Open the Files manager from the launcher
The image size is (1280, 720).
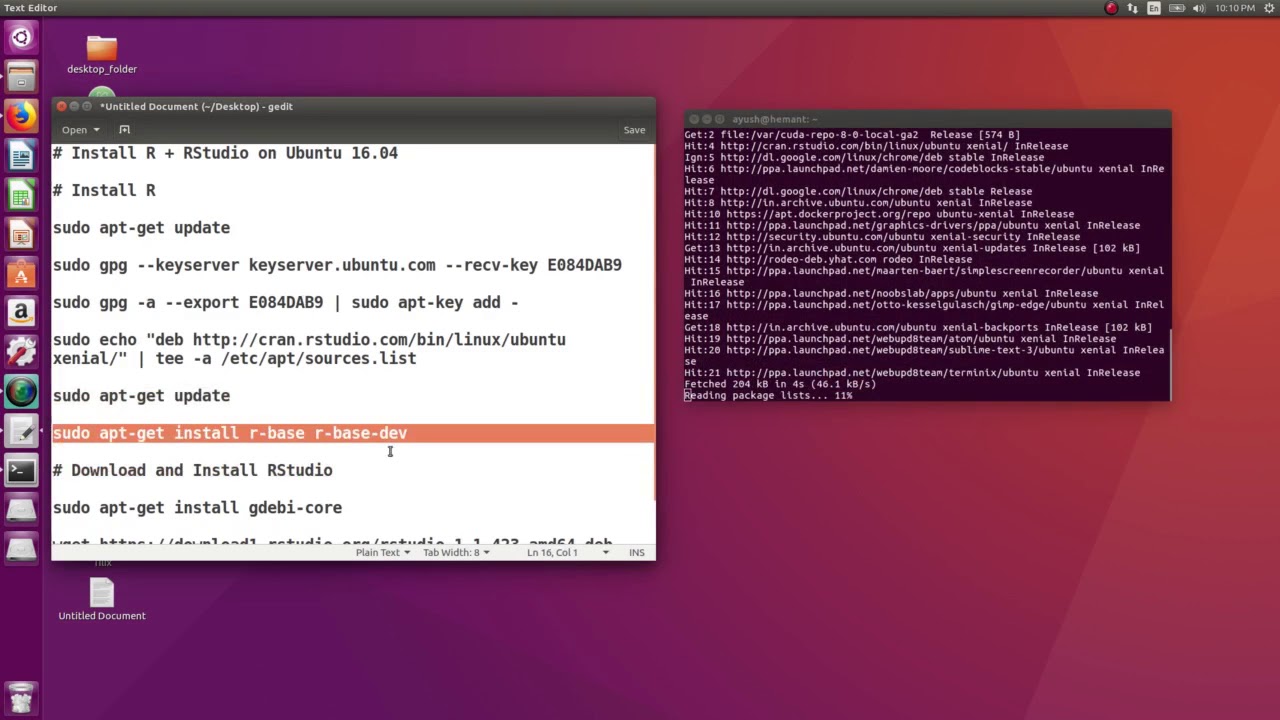point(21,77)
